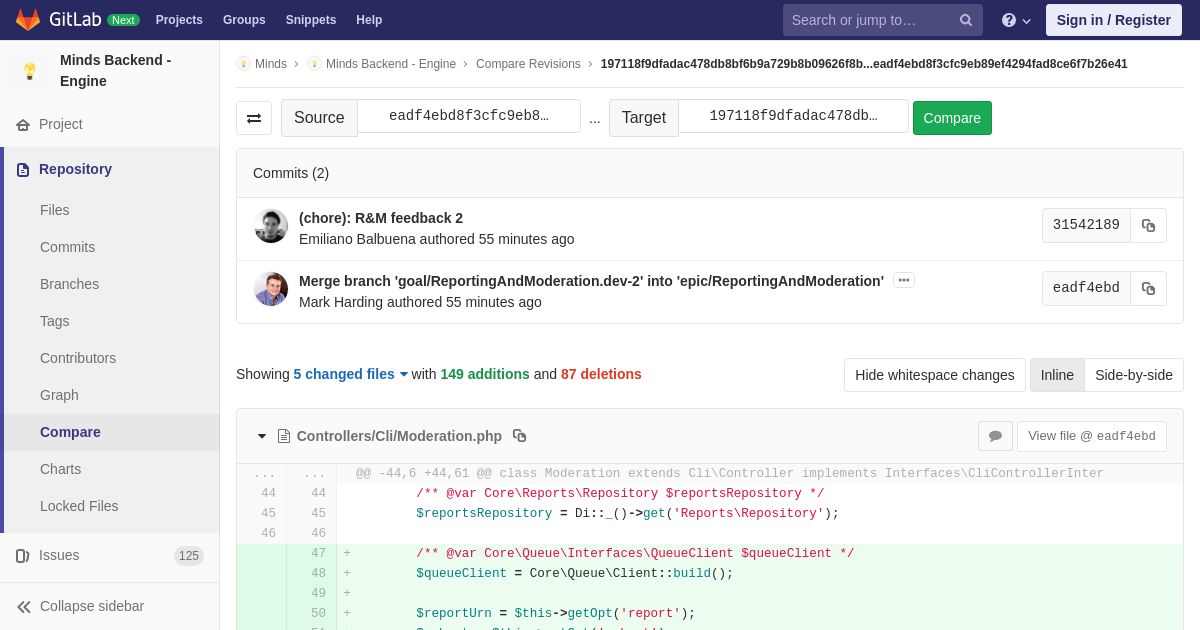The width and height of the screenshot is (1200, 630).
Task: Open the Projects menu
Action: point(179,20)
